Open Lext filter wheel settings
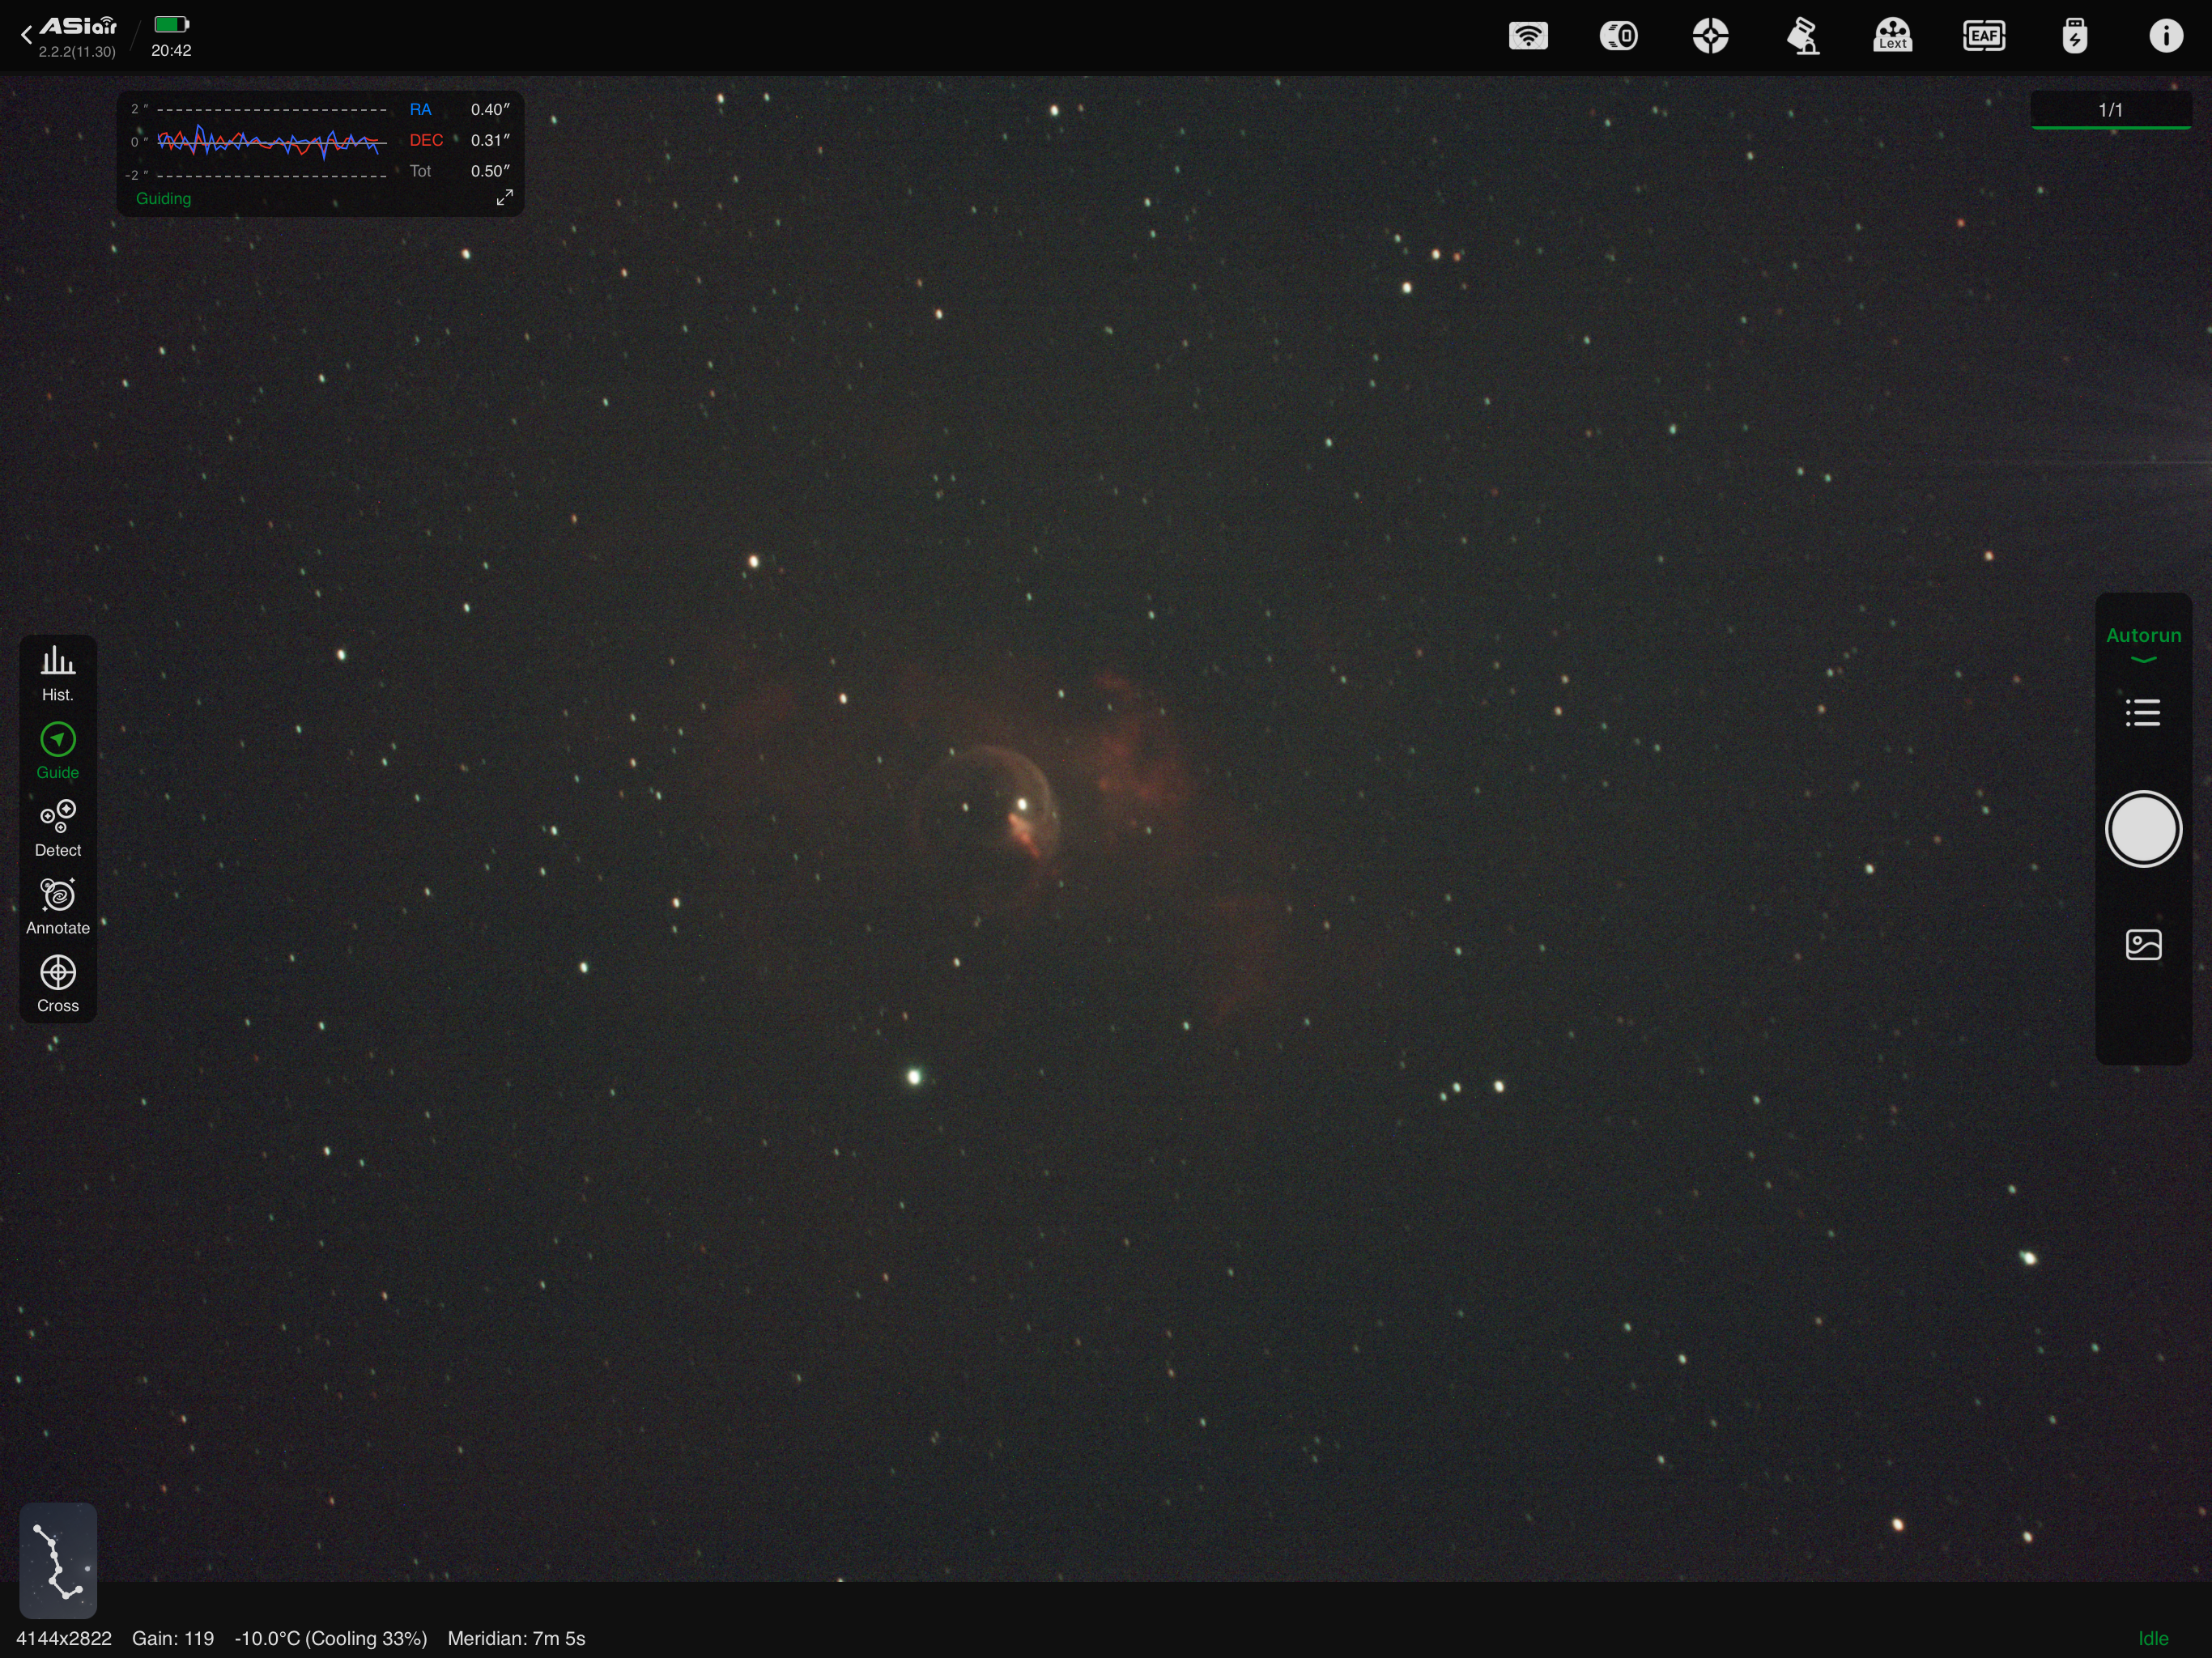 pos(1892,37)
